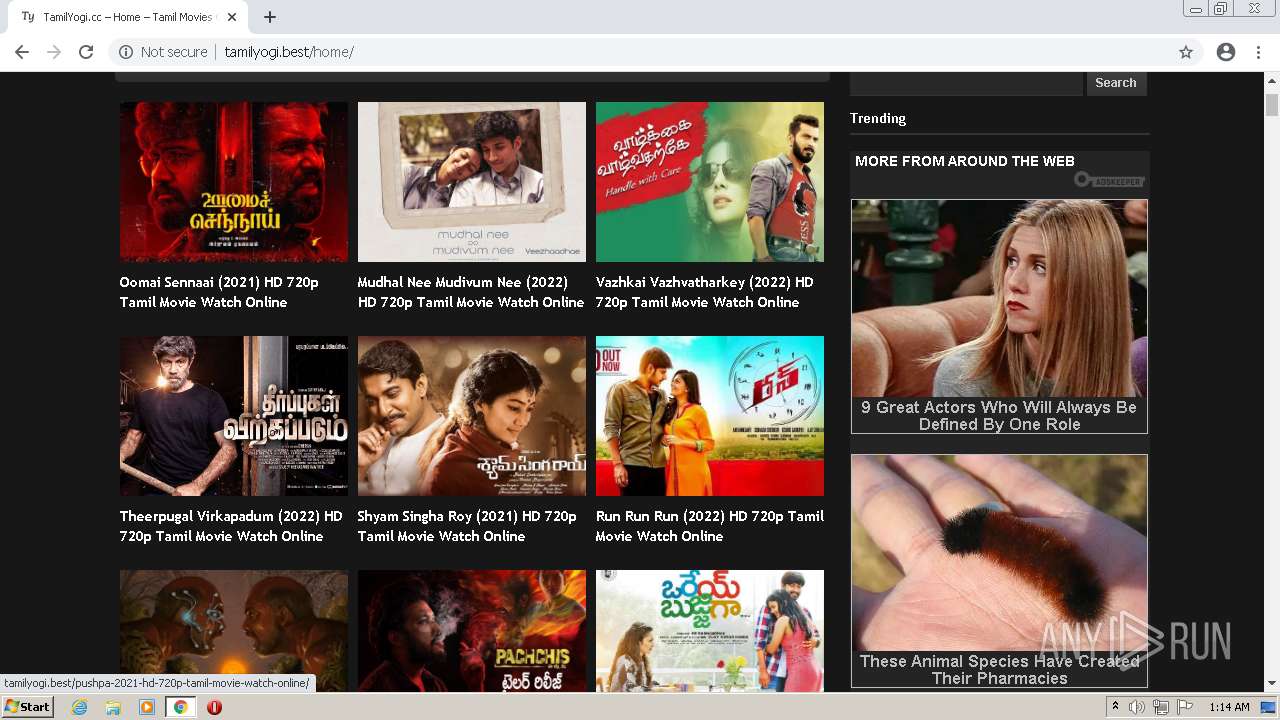View site information Not secure icon
This screenshot has width=1280, height=720.
[x=126, y=52]
